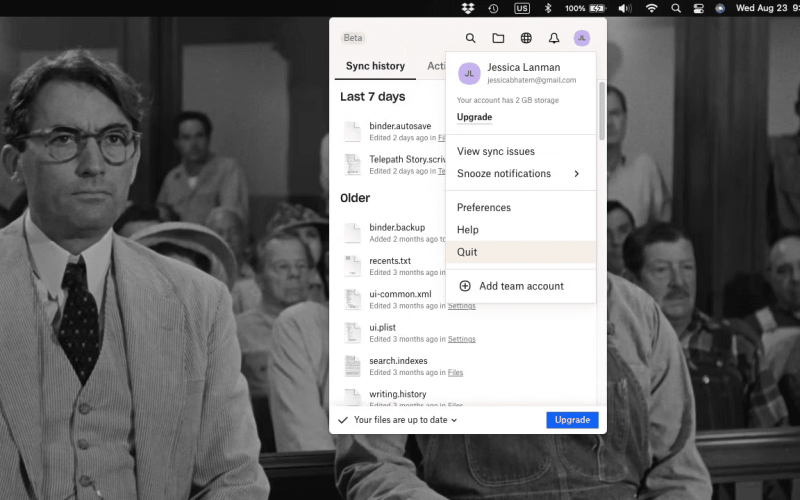This screenshot has width=800, height=500.
Task: Open Settings link under ui-common.xml
Action: (x=461, y=306)
